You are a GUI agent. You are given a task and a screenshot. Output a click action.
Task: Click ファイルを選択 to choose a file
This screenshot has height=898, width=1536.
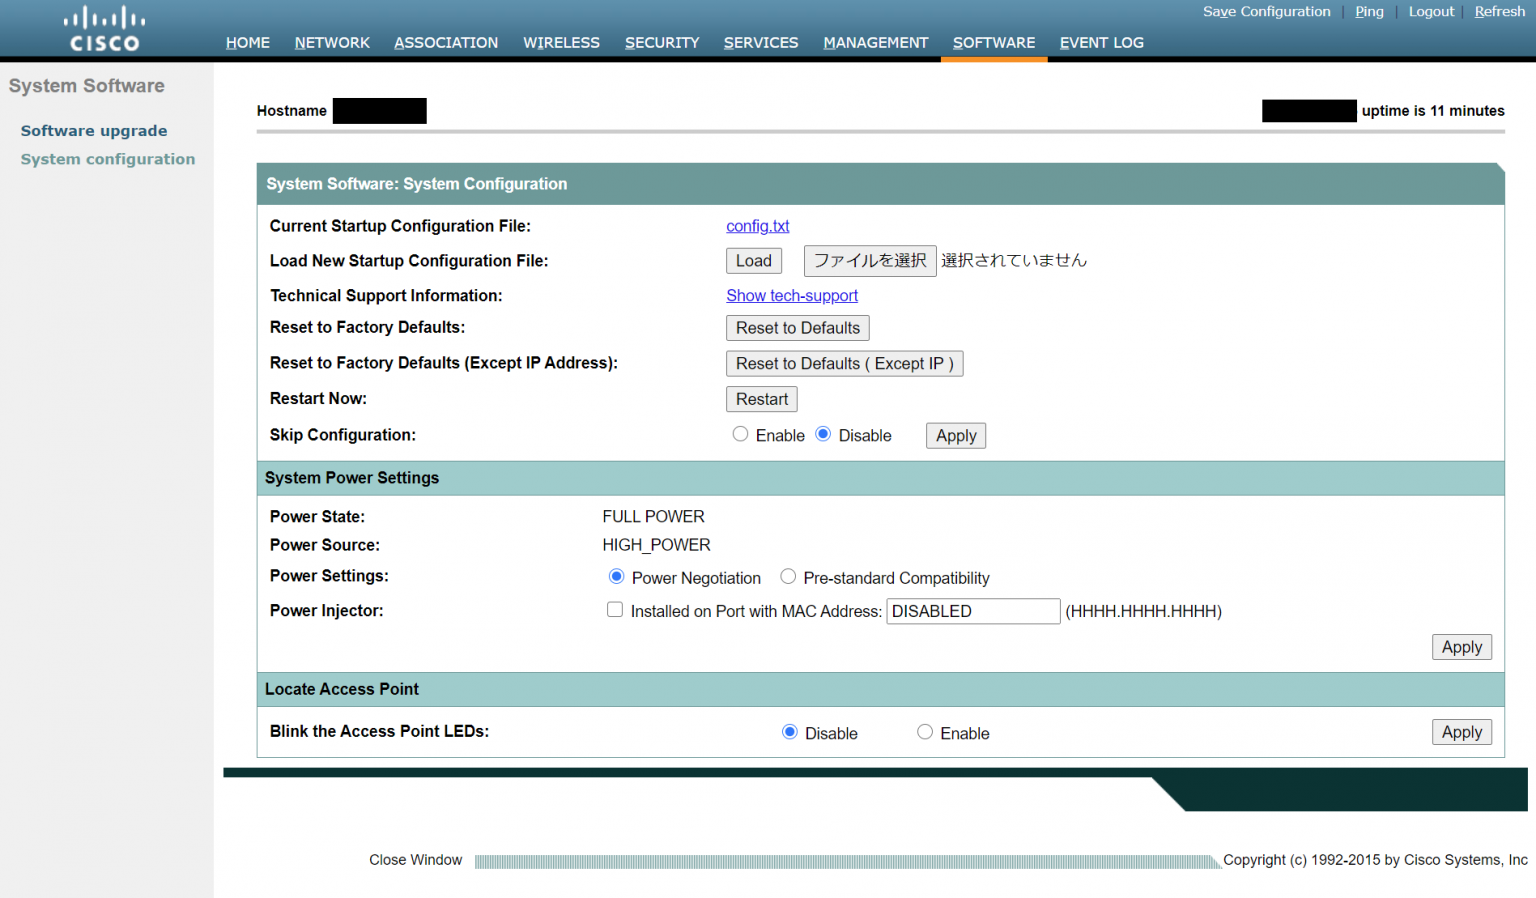869,260
